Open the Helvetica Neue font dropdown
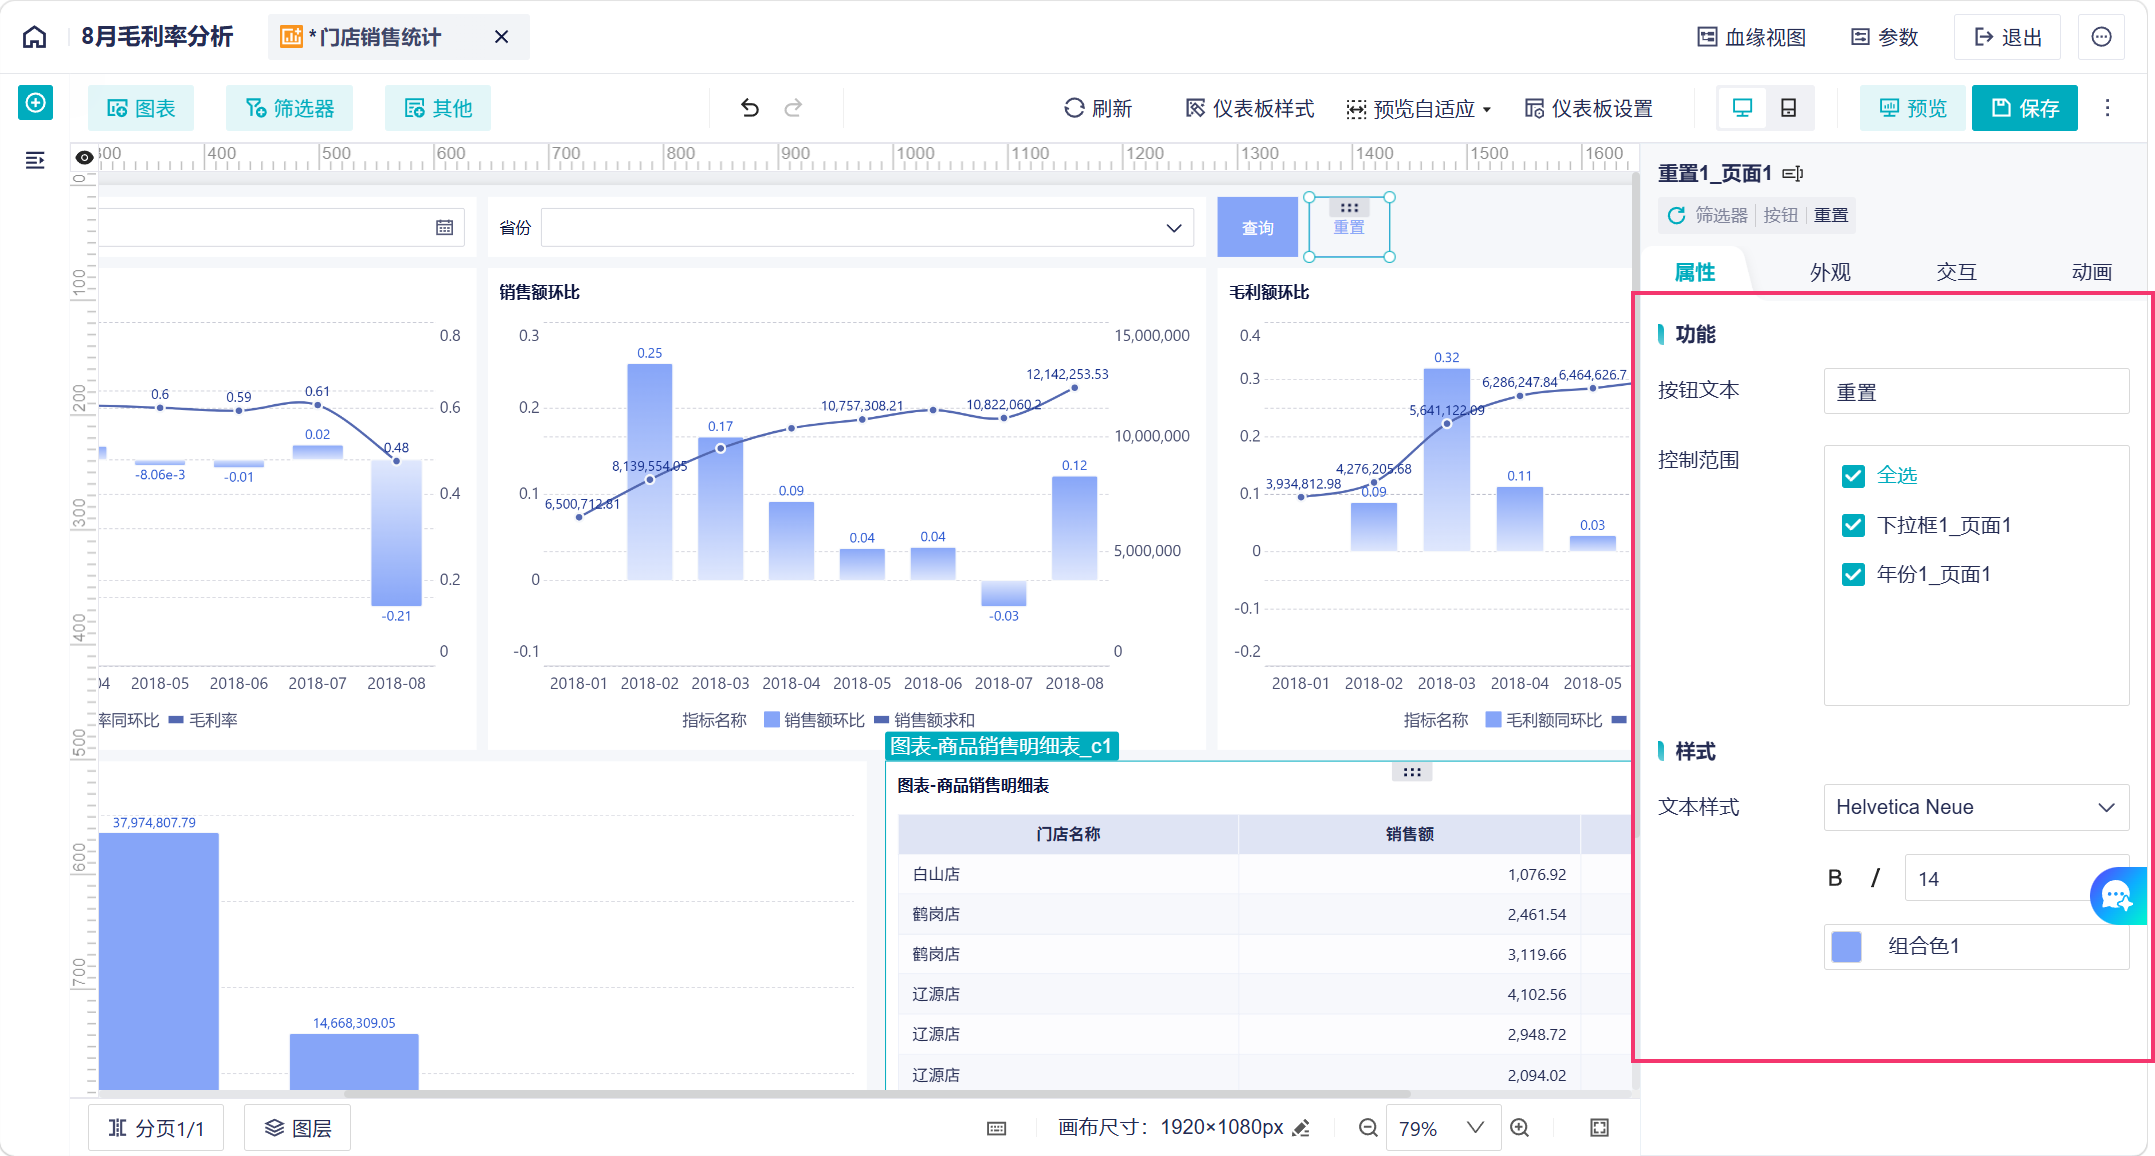 [1976, 807]
